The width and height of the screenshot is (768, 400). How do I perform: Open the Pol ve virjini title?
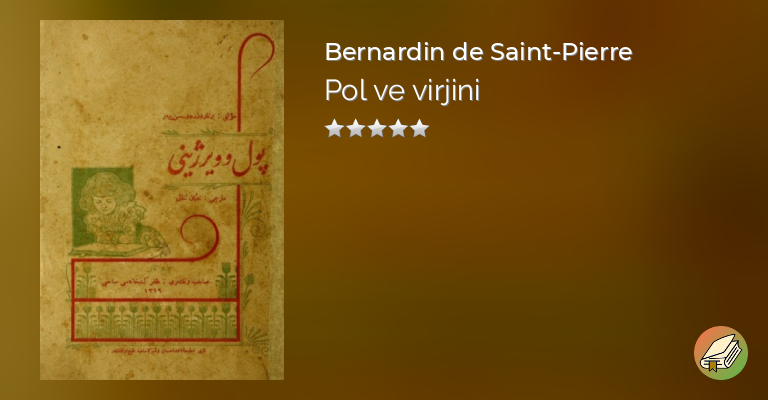402,91
